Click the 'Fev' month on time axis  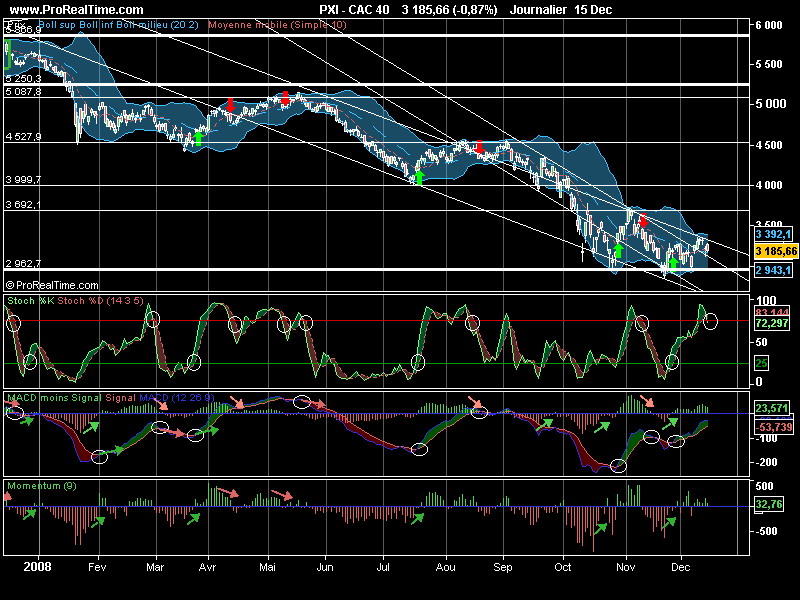tap(97, 567)
